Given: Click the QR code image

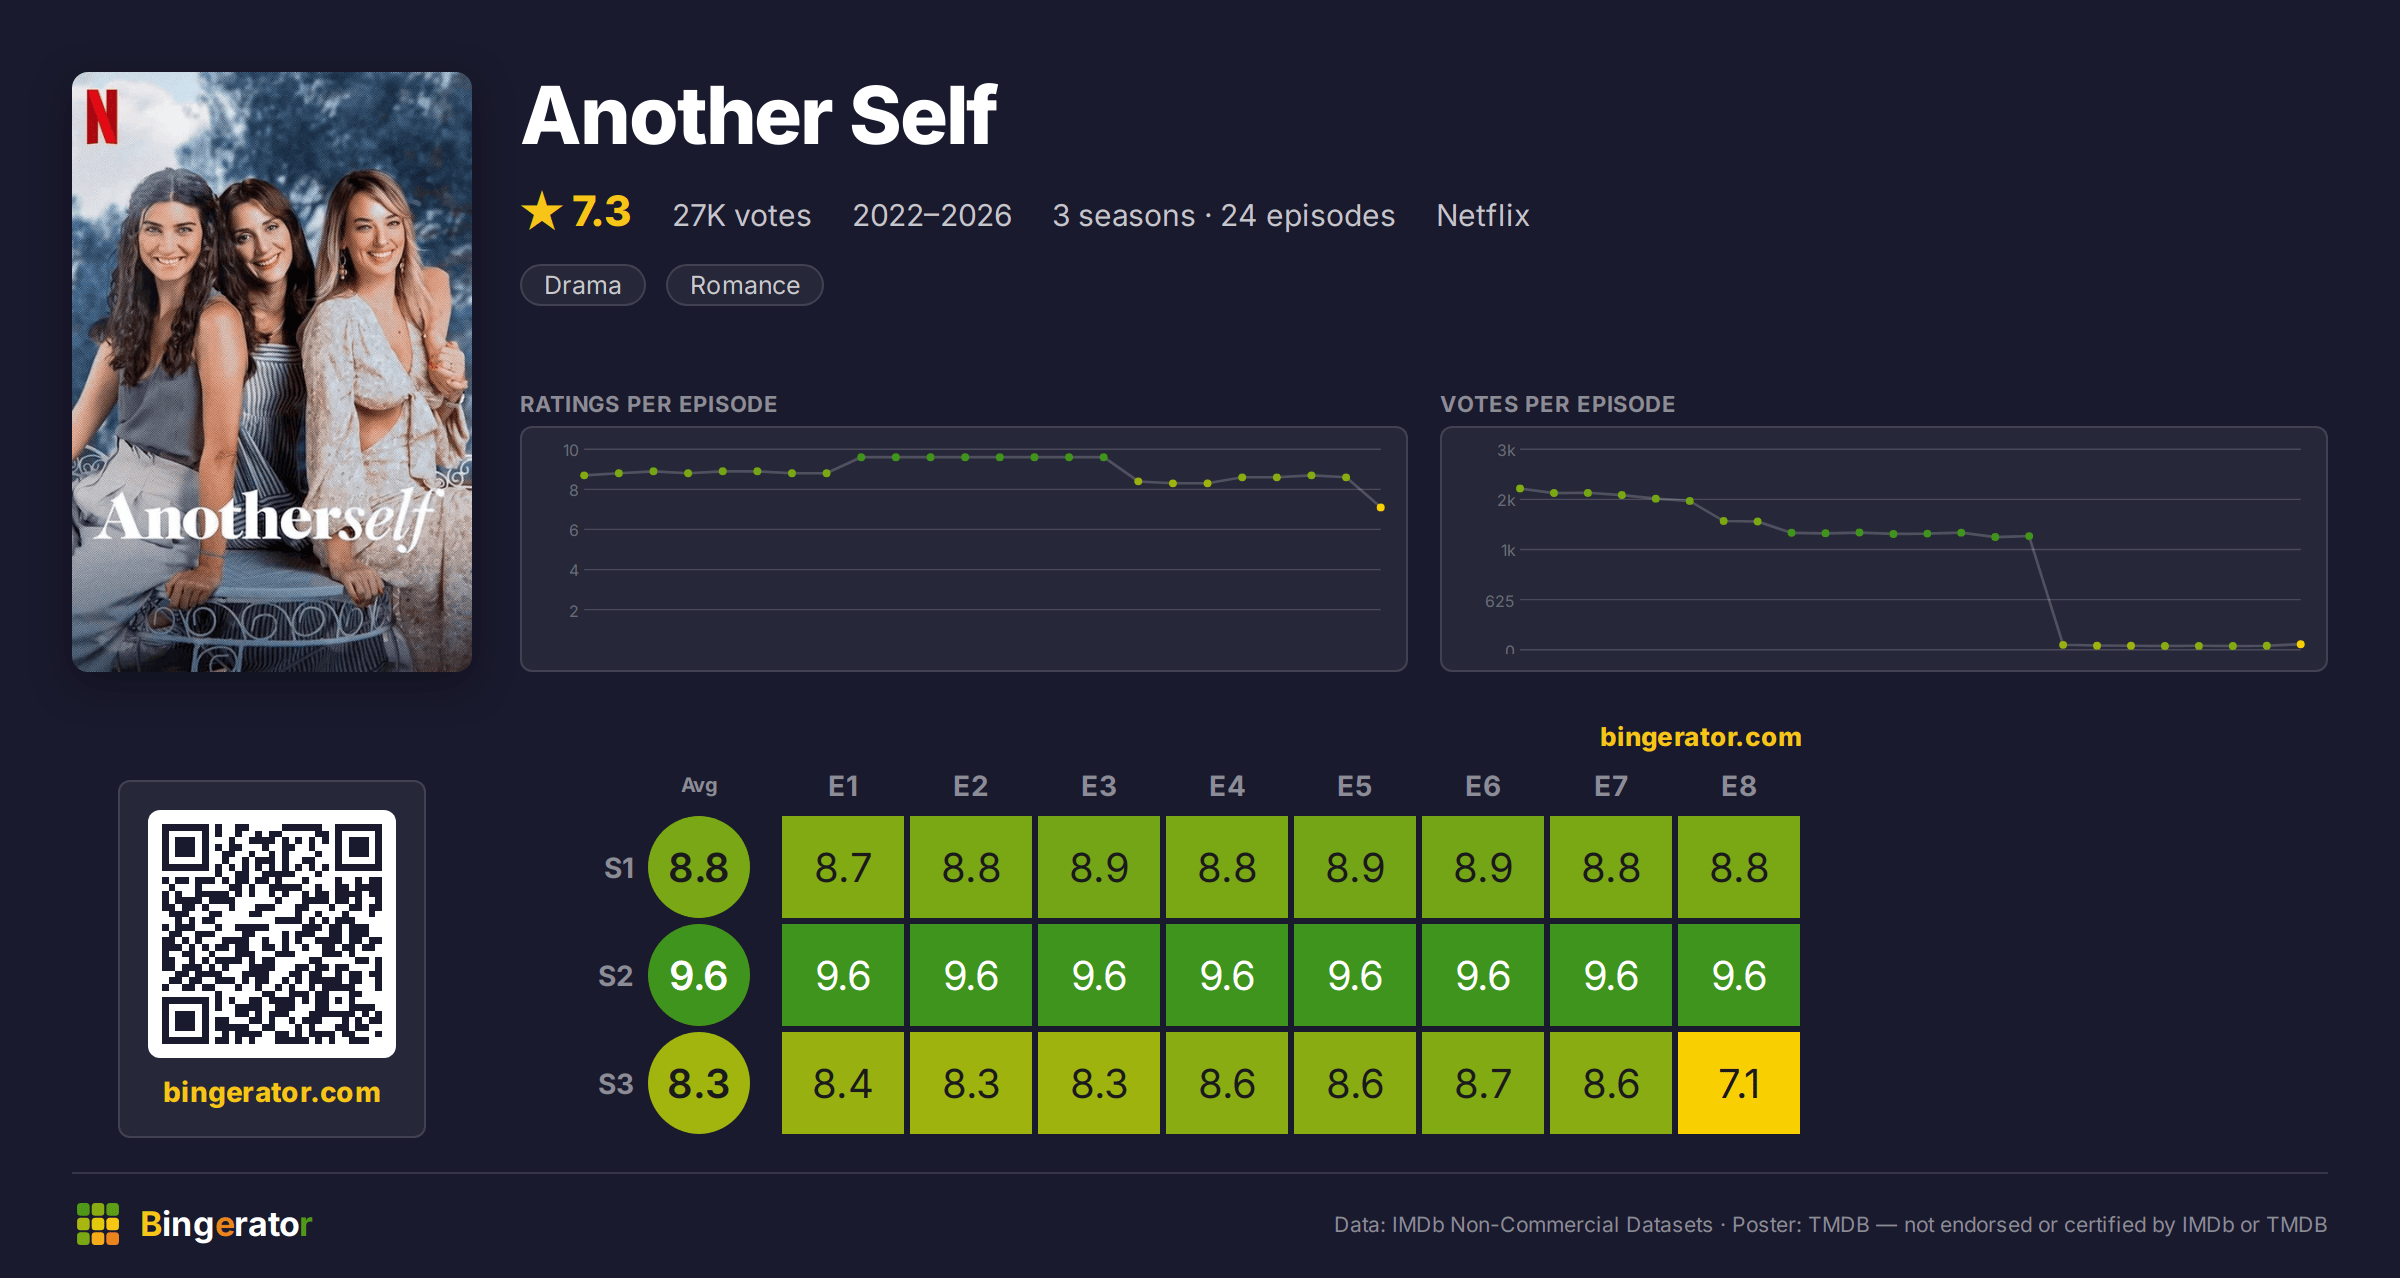Looking at the screenshot, I should point(272,934).
